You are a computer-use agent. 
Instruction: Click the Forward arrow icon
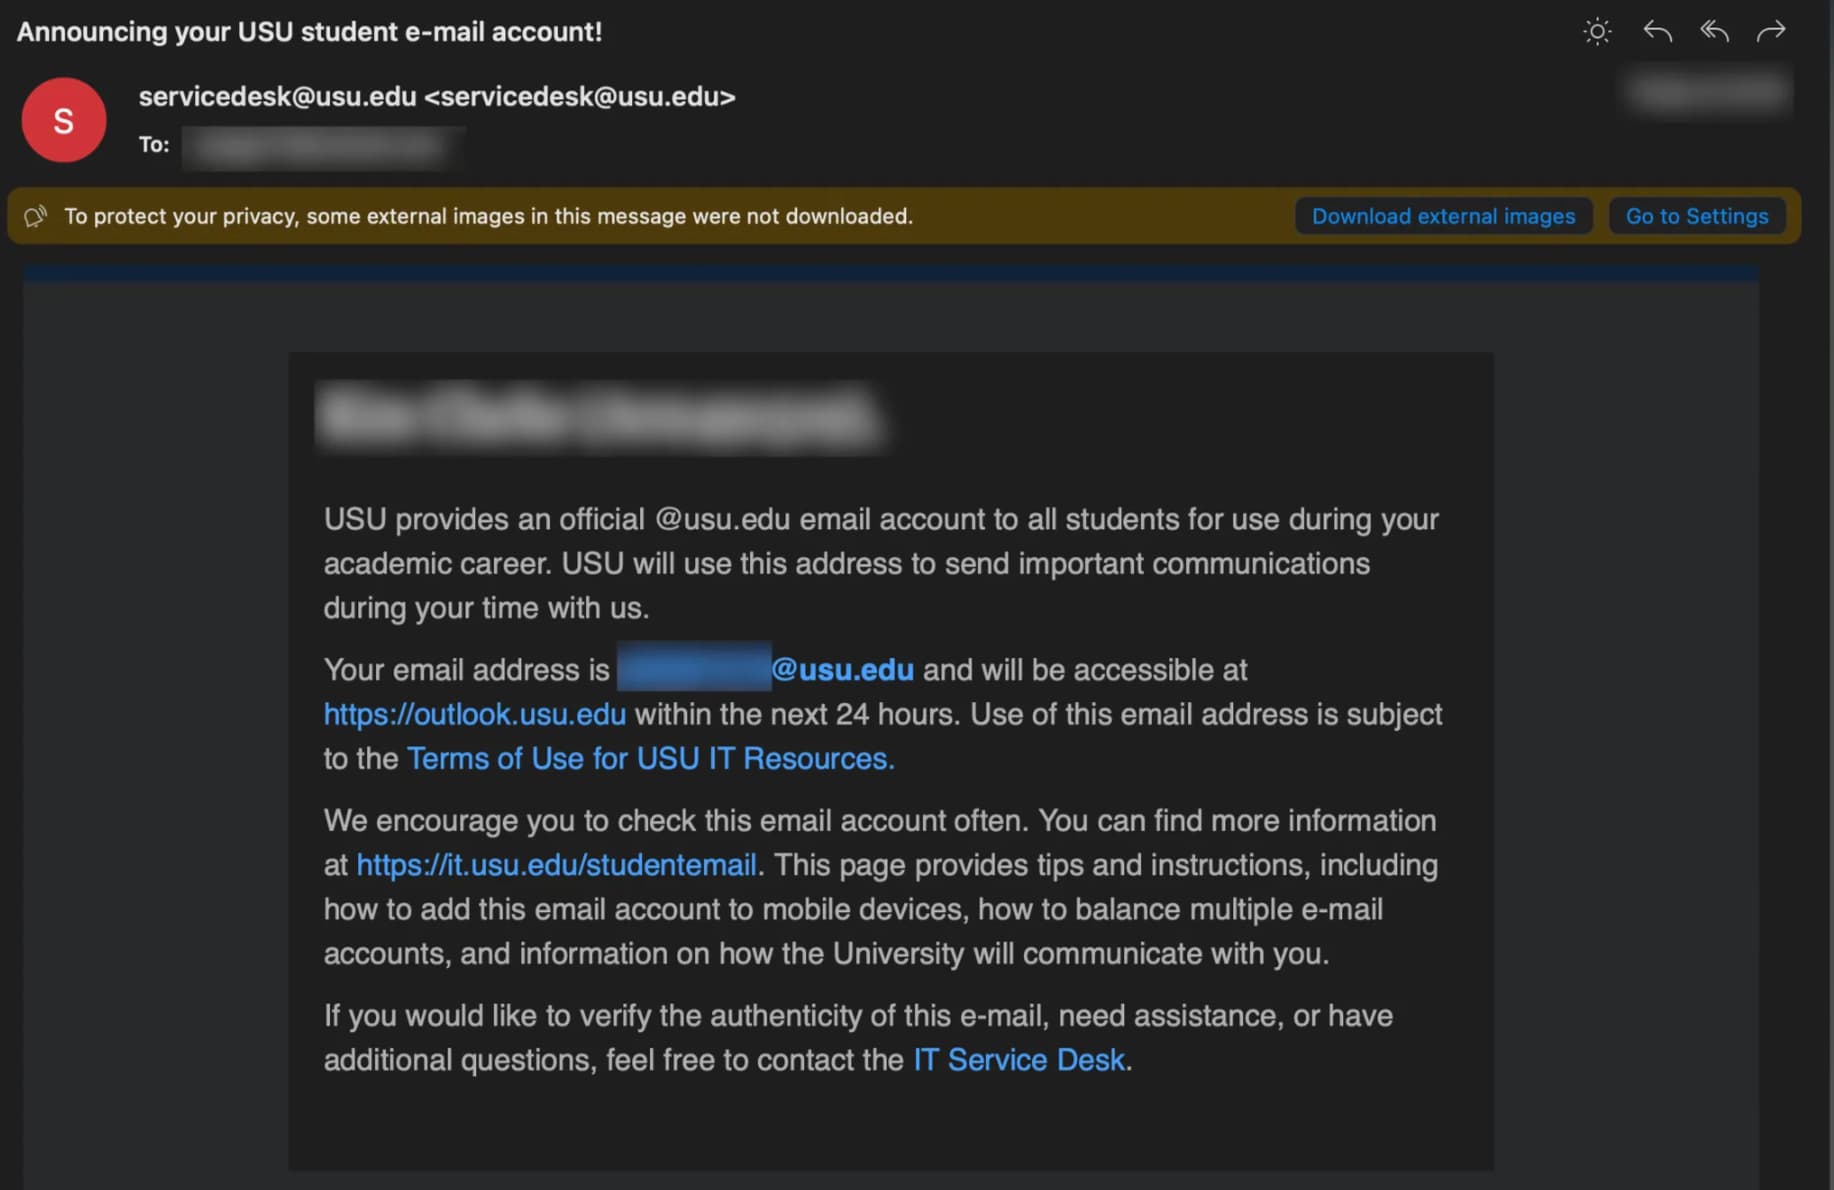(x=1771, y=32)
